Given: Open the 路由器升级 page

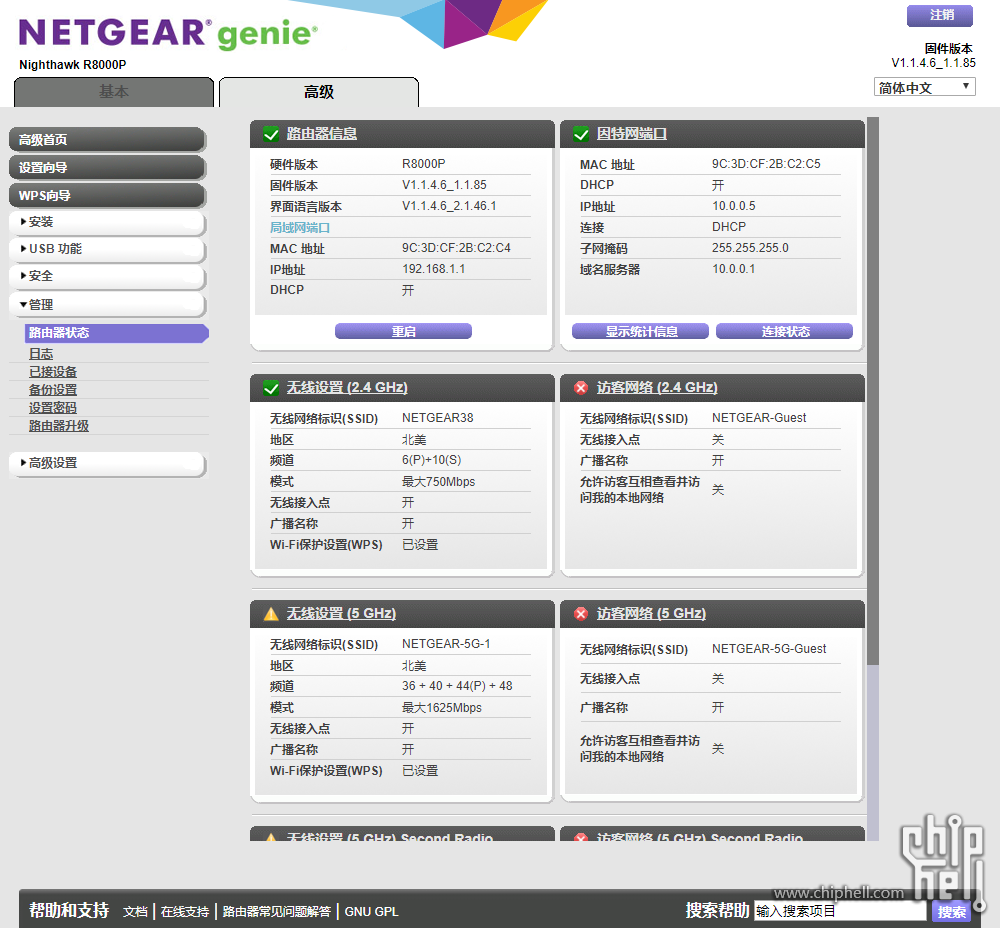Looking at the screenshot, I should point(59,425).
